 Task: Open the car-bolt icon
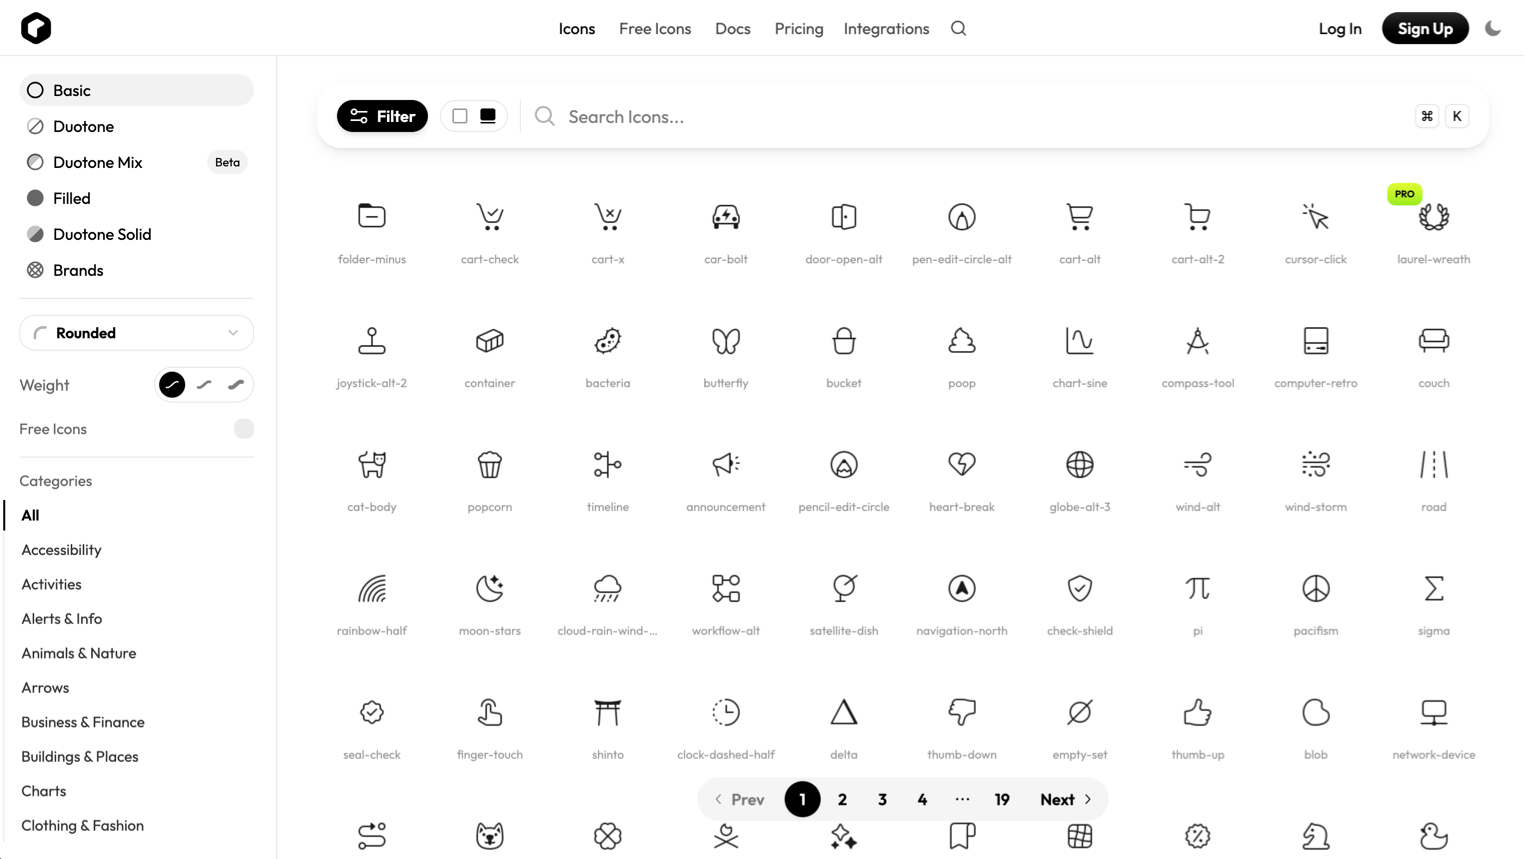726,217
